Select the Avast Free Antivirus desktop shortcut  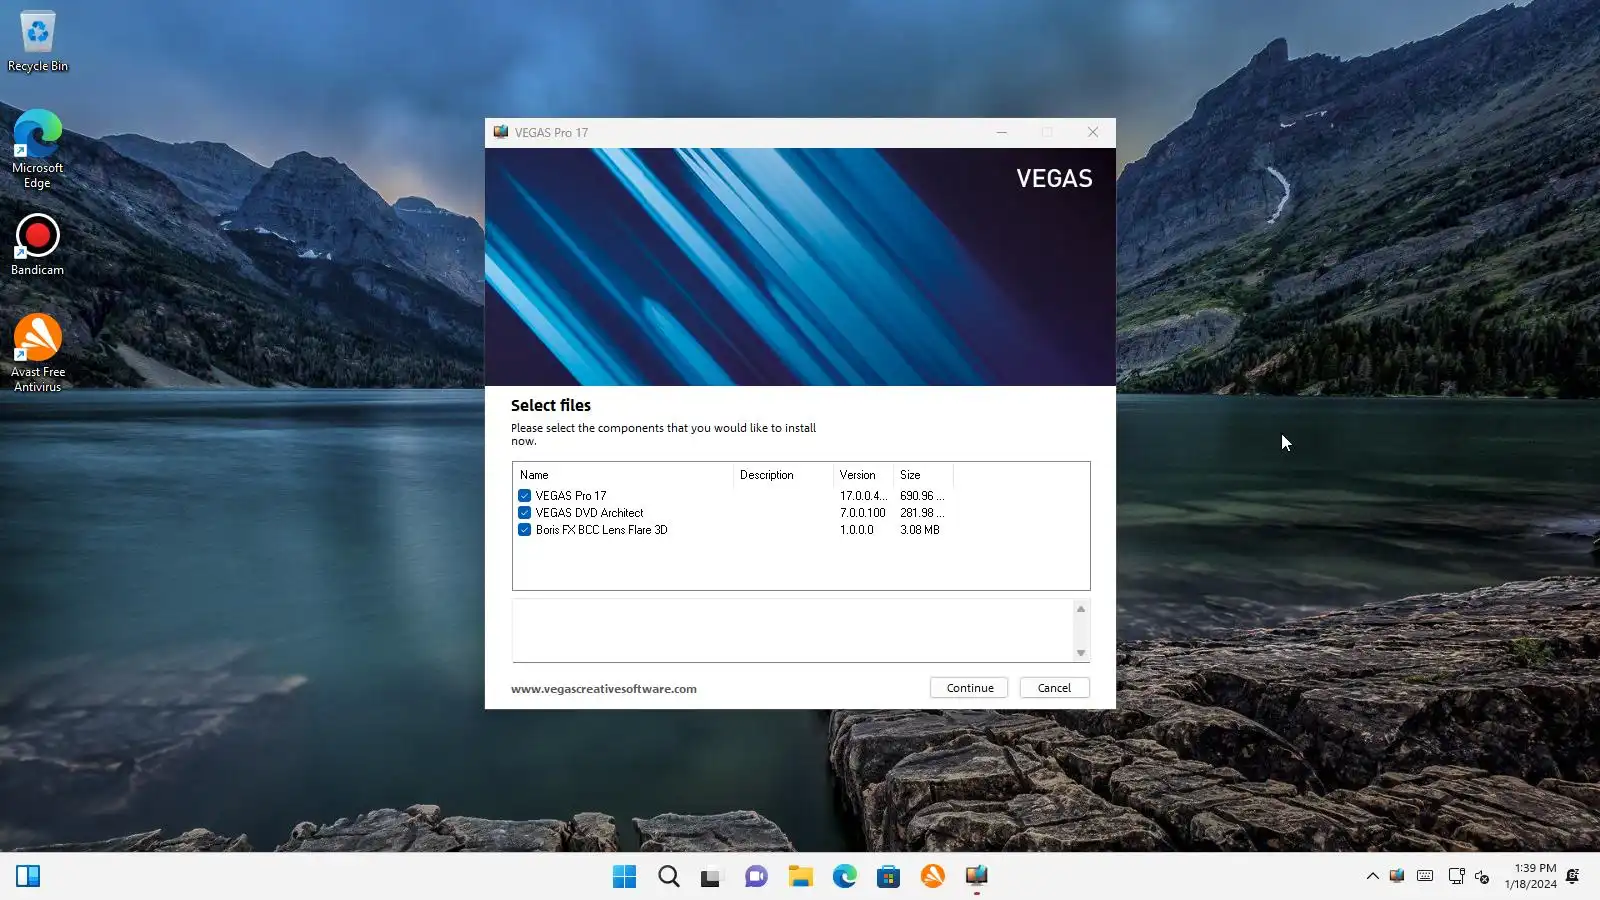38,353
